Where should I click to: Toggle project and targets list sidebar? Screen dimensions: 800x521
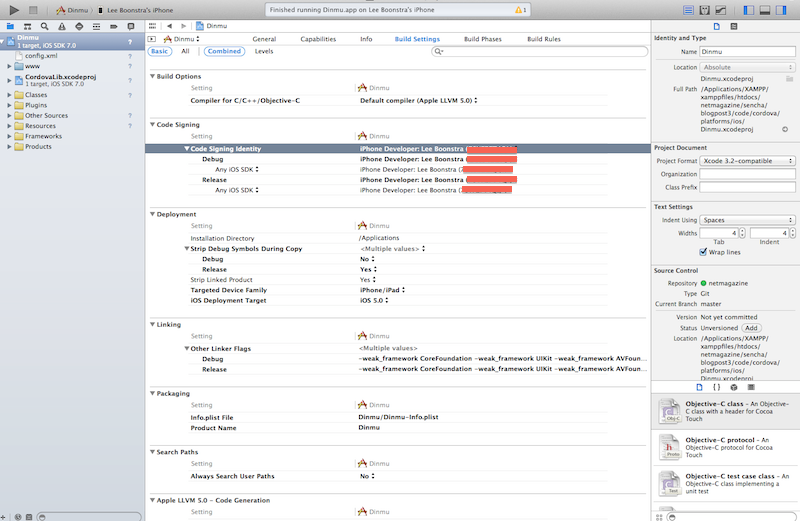[152, 39]
